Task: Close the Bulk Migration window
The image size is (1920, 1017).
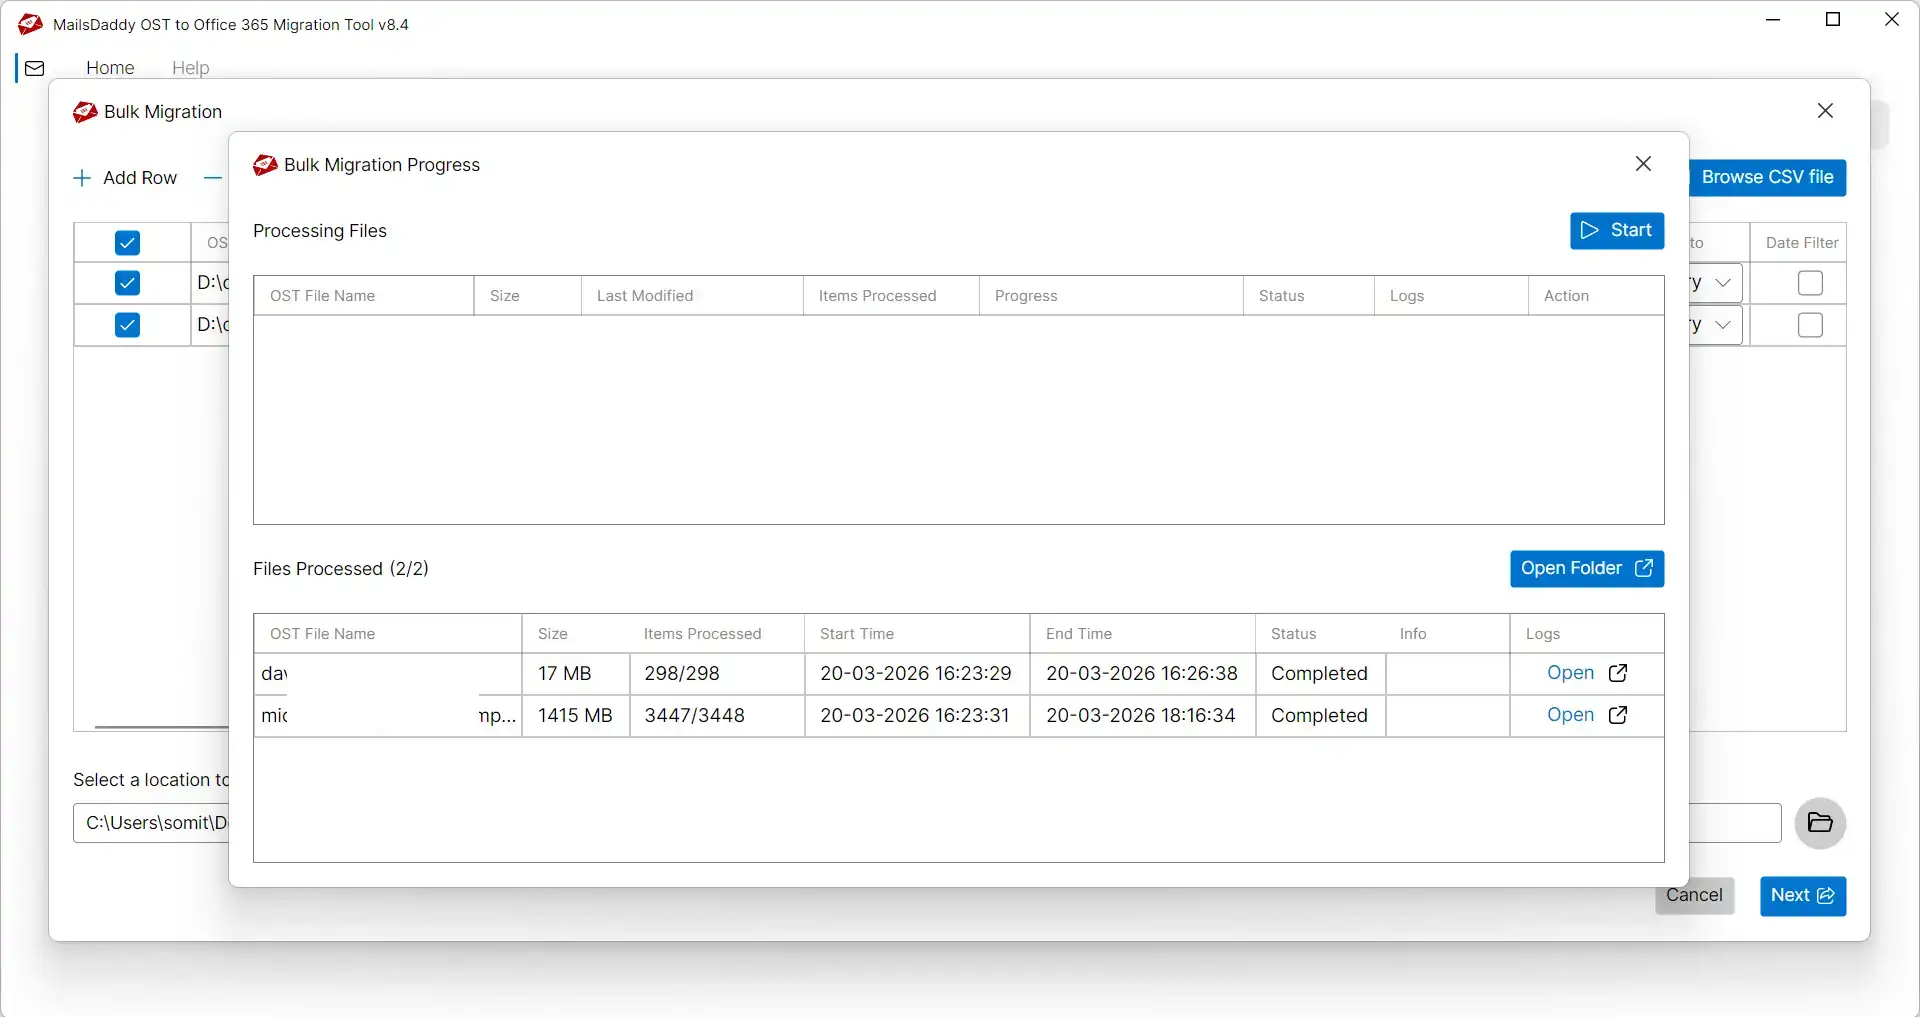Action: click(1825, 111)
